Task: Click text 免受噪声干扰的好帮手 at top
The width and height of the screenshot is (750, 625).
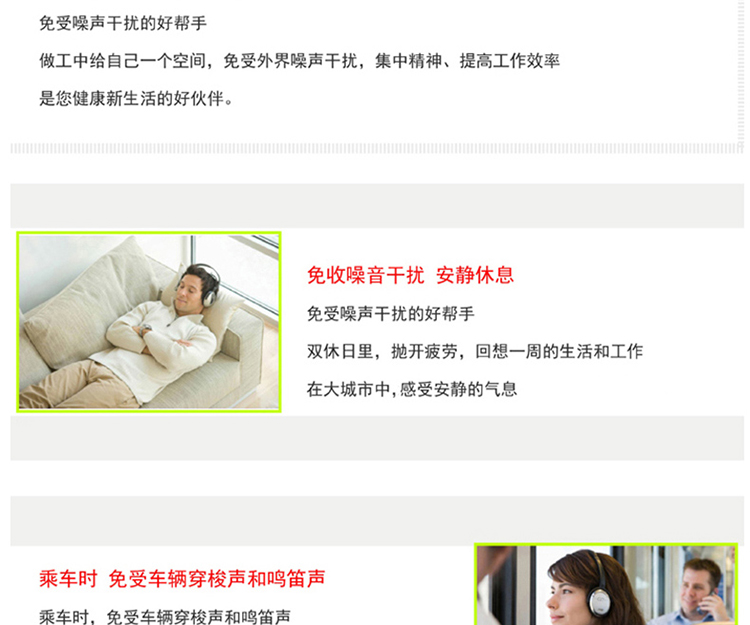Action: [123, 23]
